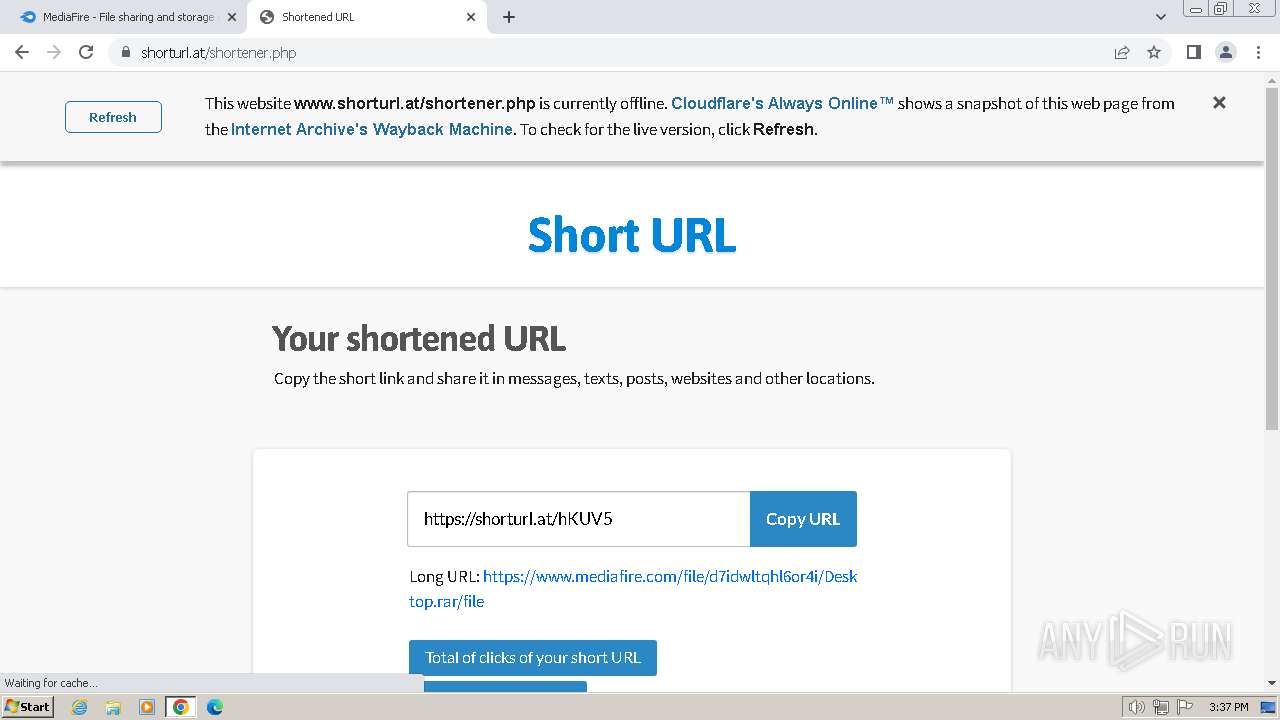Open the browser side panel
1280x720 pixels.
coord(1193,52)
